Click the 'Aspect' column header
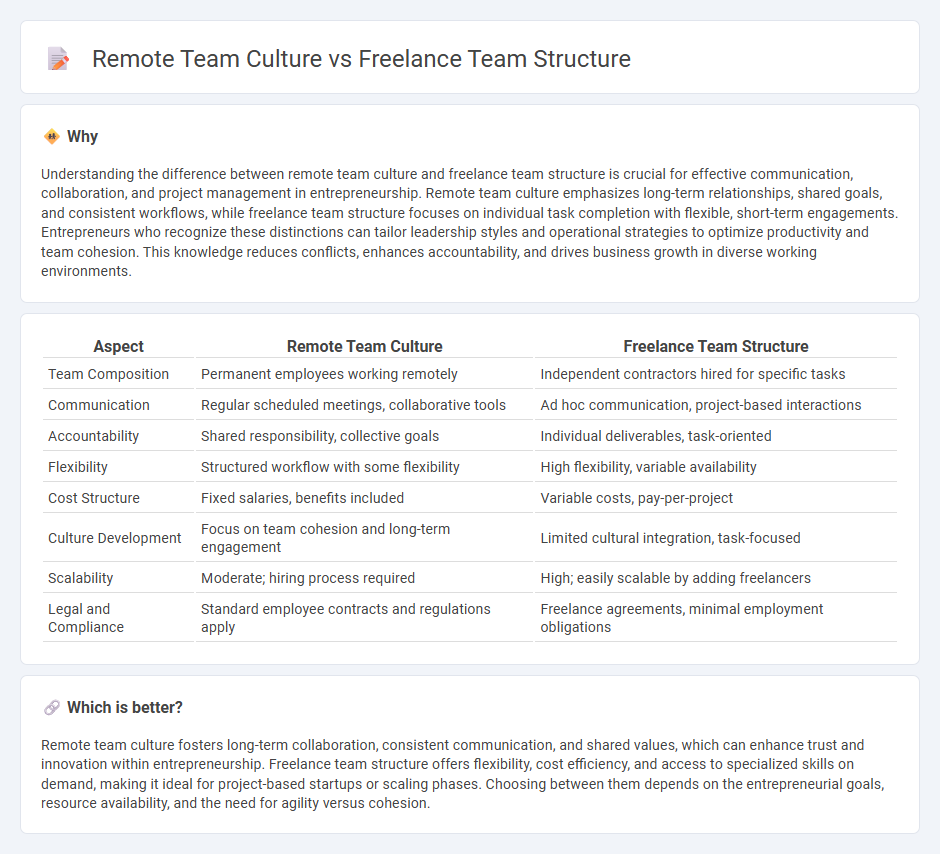Viewport: 940px width, 854px height. pos(119,346)
